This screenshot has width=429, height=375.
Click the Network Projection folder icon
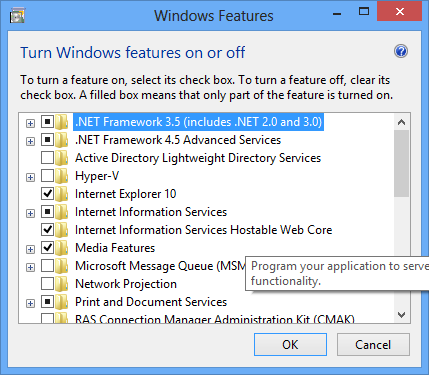pyautogui.click(x=62, y=284)
